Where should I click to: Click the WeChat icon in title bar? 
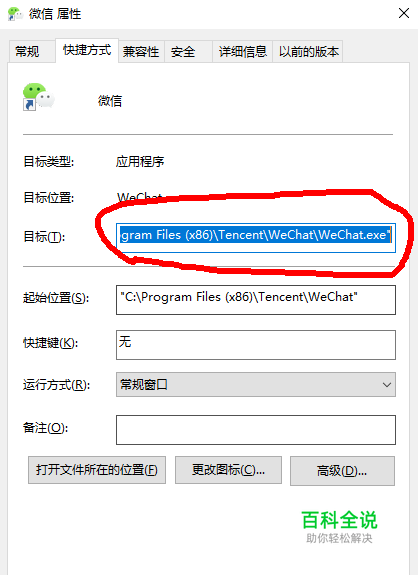coord(15,14)
